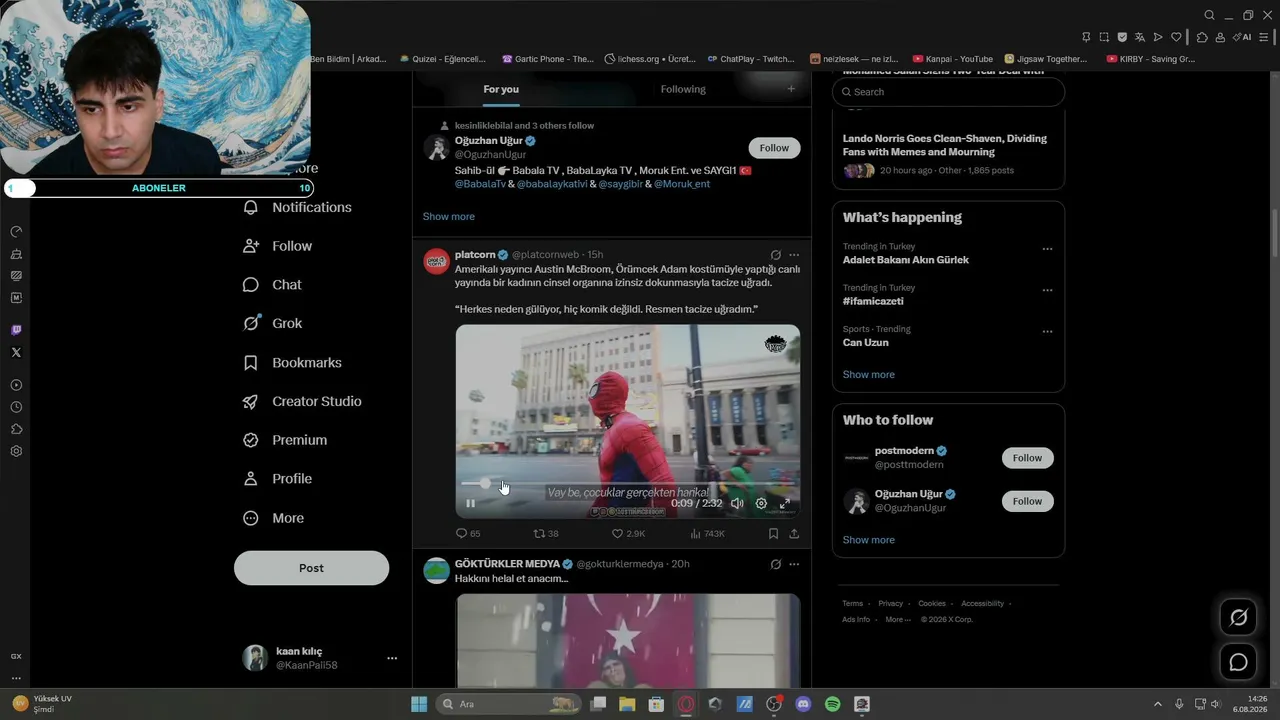Screen dimensions: 1280x720
Task: Open the extensions cube icon in the Opera sidebar
Action: pyautogui.click(x=16, y=429)
